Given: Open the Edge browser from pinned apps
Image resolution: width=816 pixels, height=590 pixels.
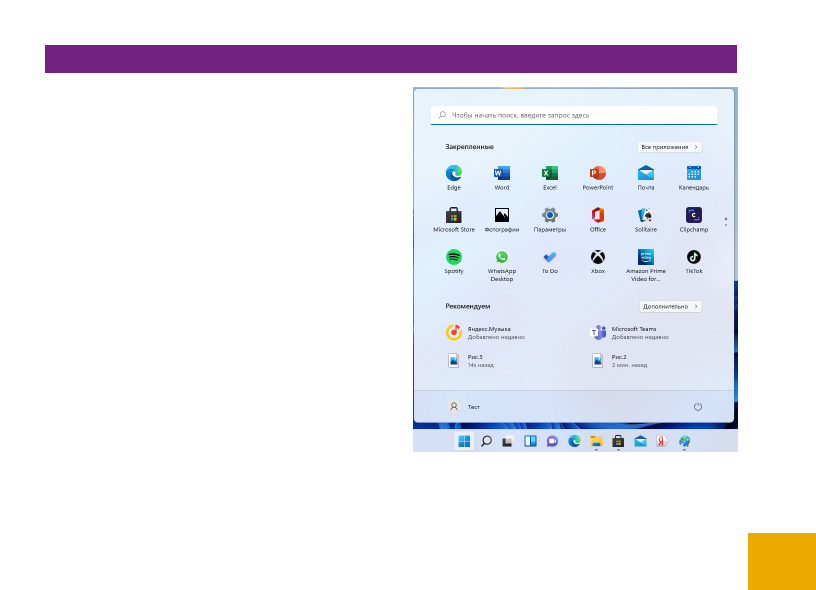Looking at the screenshot, I should [x=454, y=174].
